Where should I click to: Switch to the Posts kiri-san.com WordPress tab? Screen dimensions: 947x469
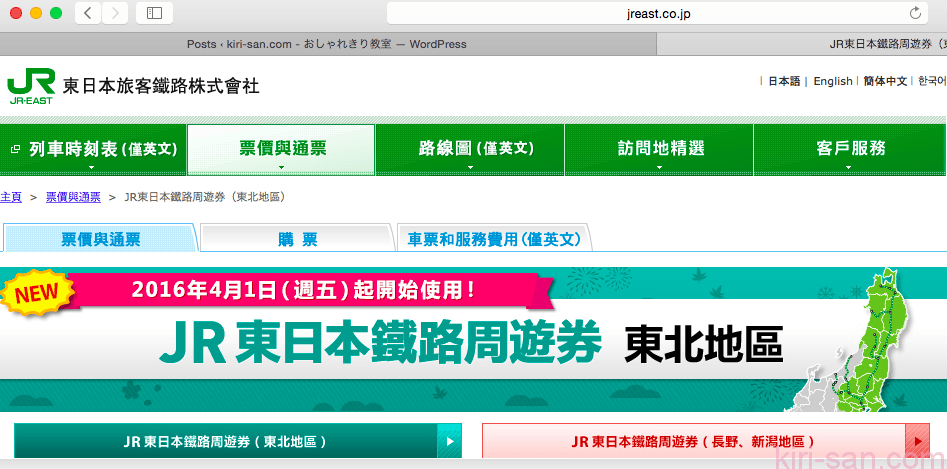327,44
